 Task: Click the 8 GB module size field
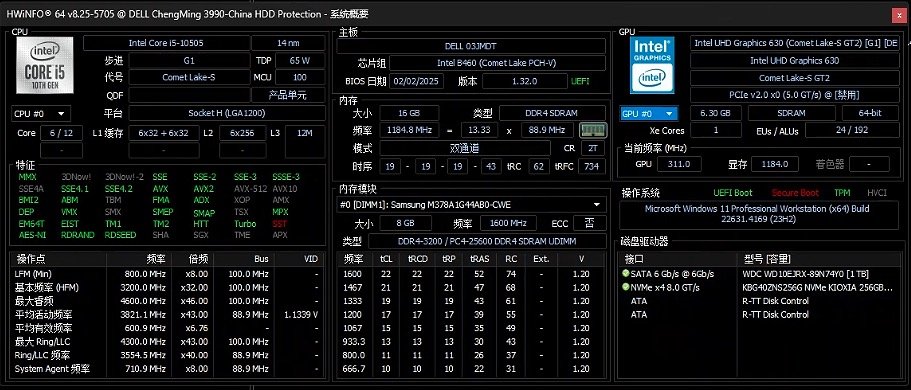406,223
